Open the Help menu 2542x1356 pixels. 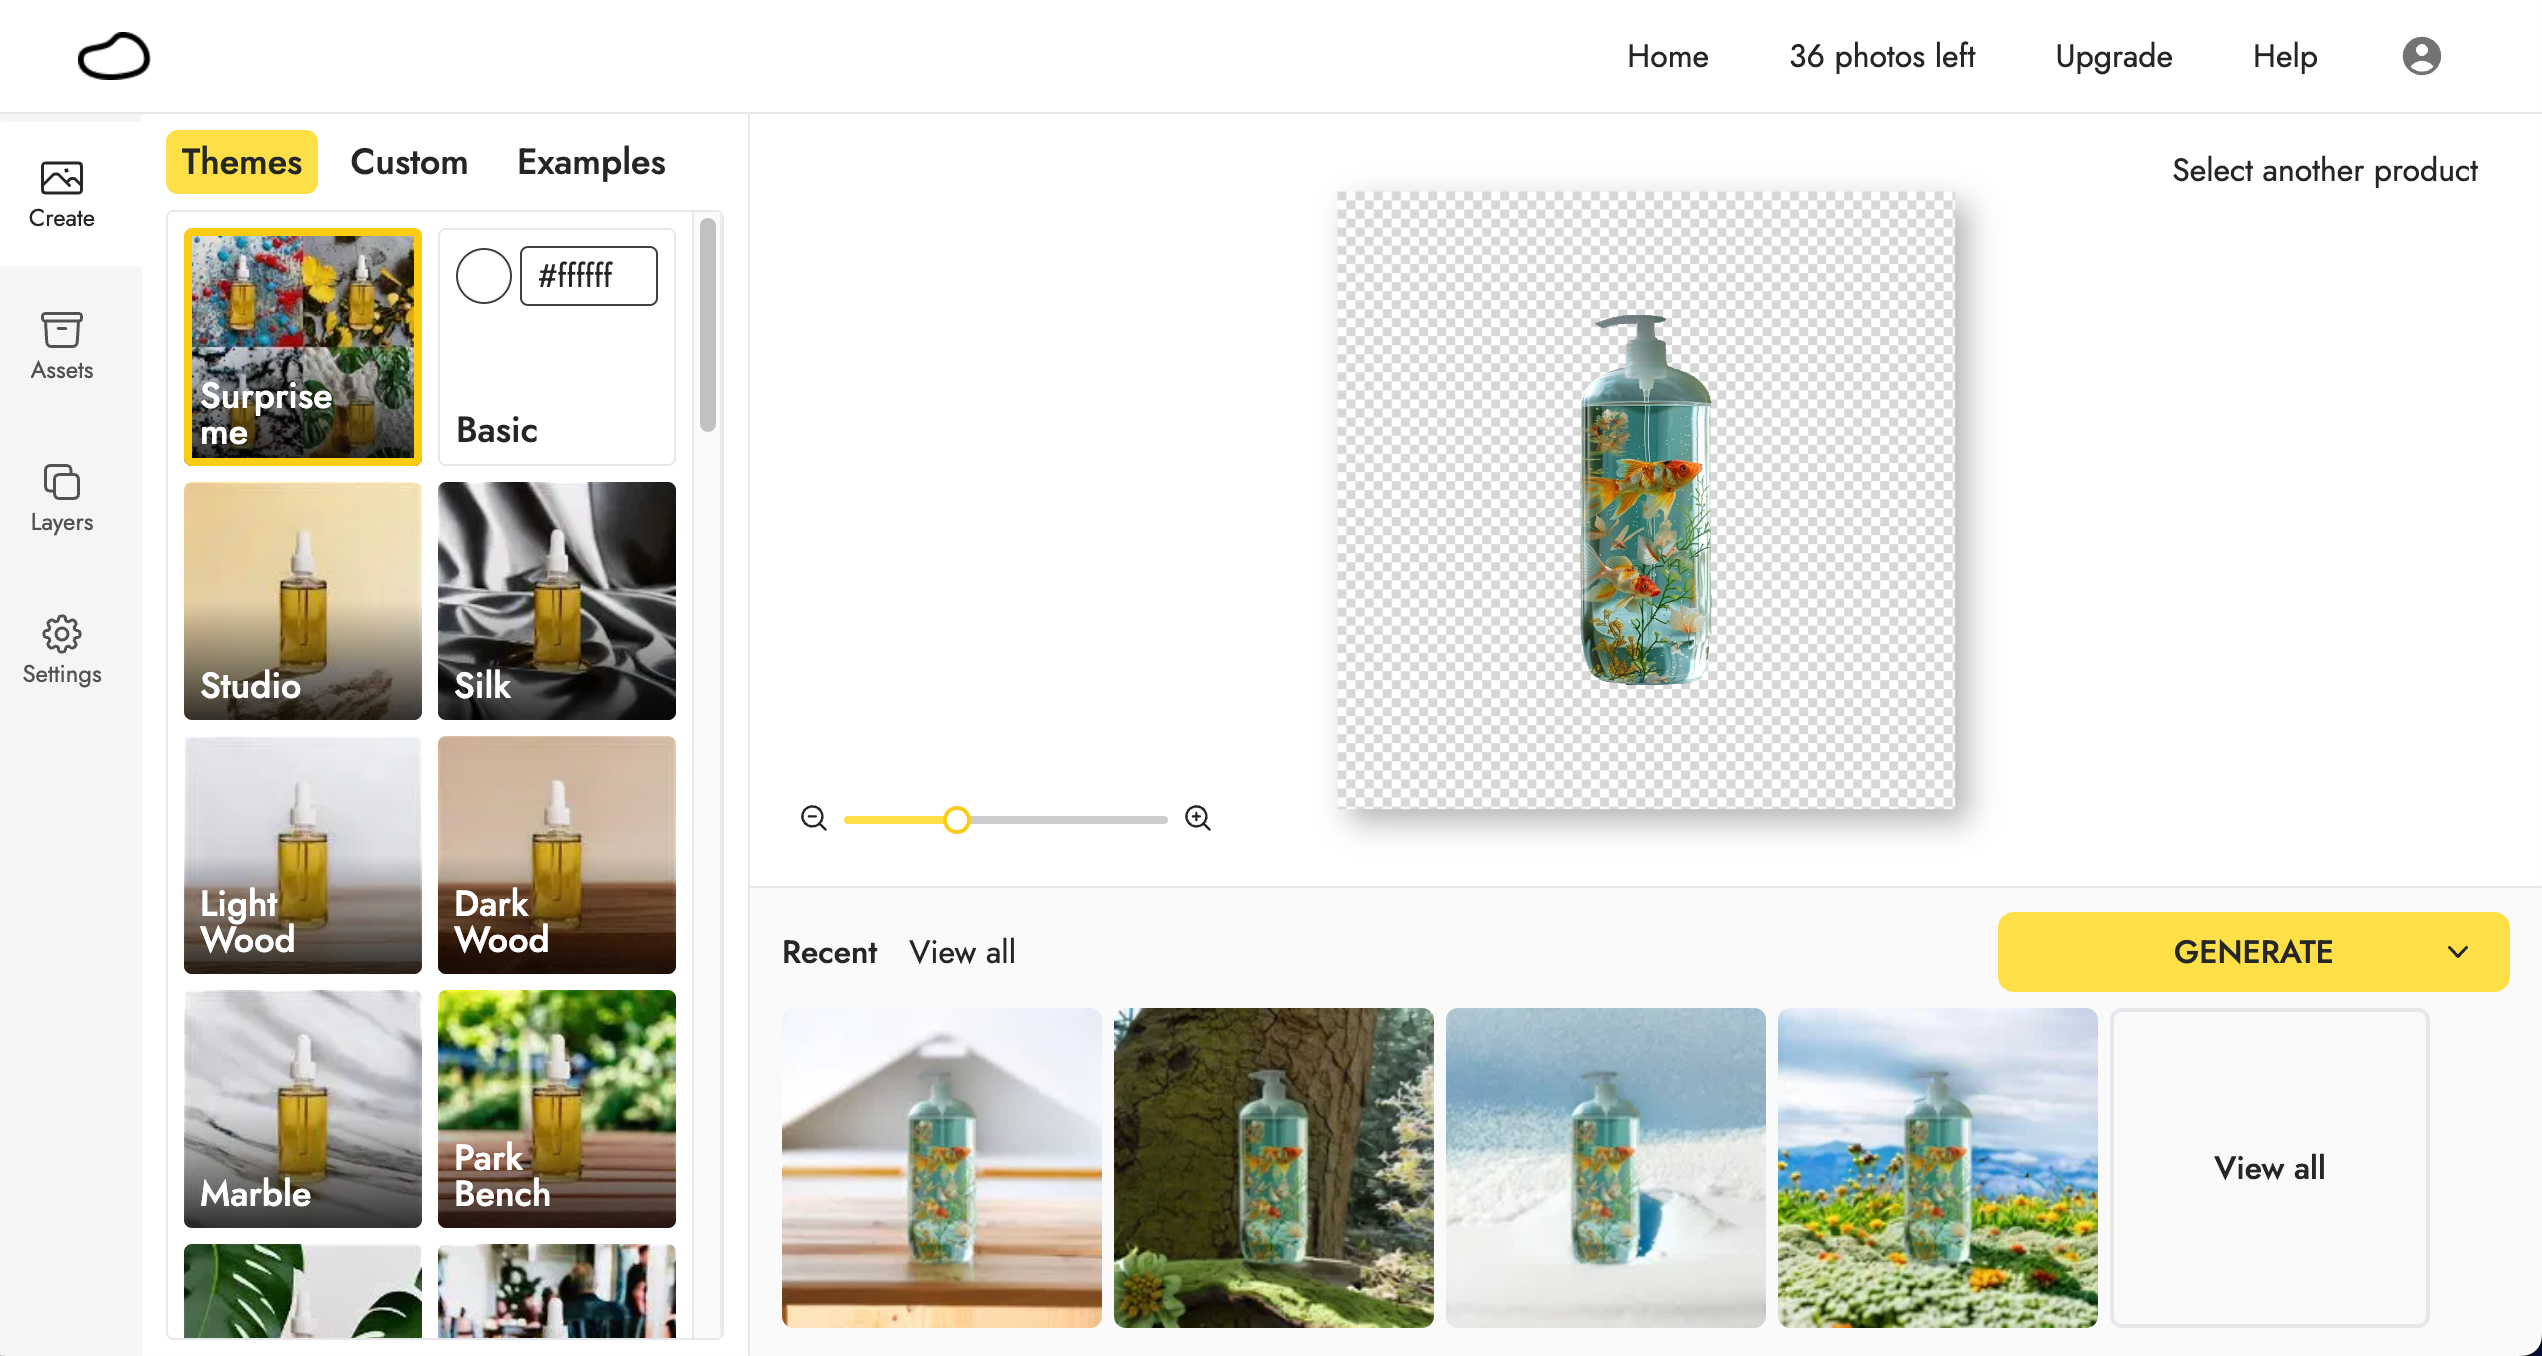[x=2285, y=56]
